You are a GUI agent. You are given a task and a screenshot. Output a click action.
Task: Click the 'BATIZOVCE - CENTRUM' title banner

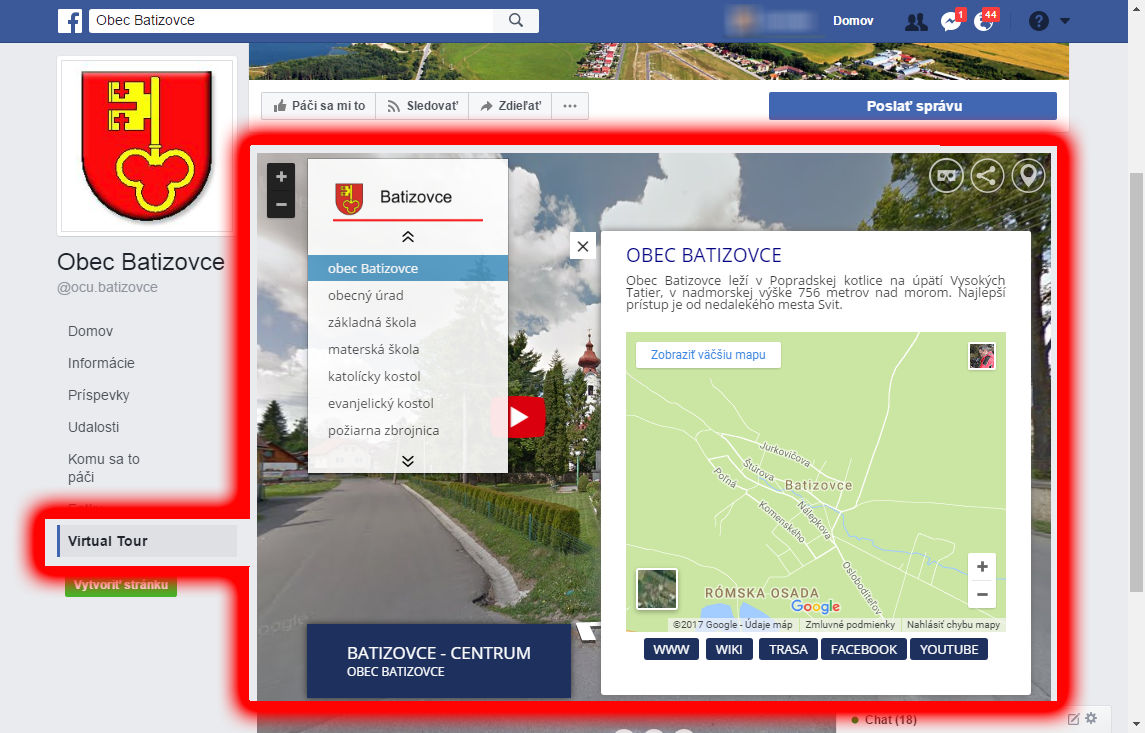coord(439,661)
